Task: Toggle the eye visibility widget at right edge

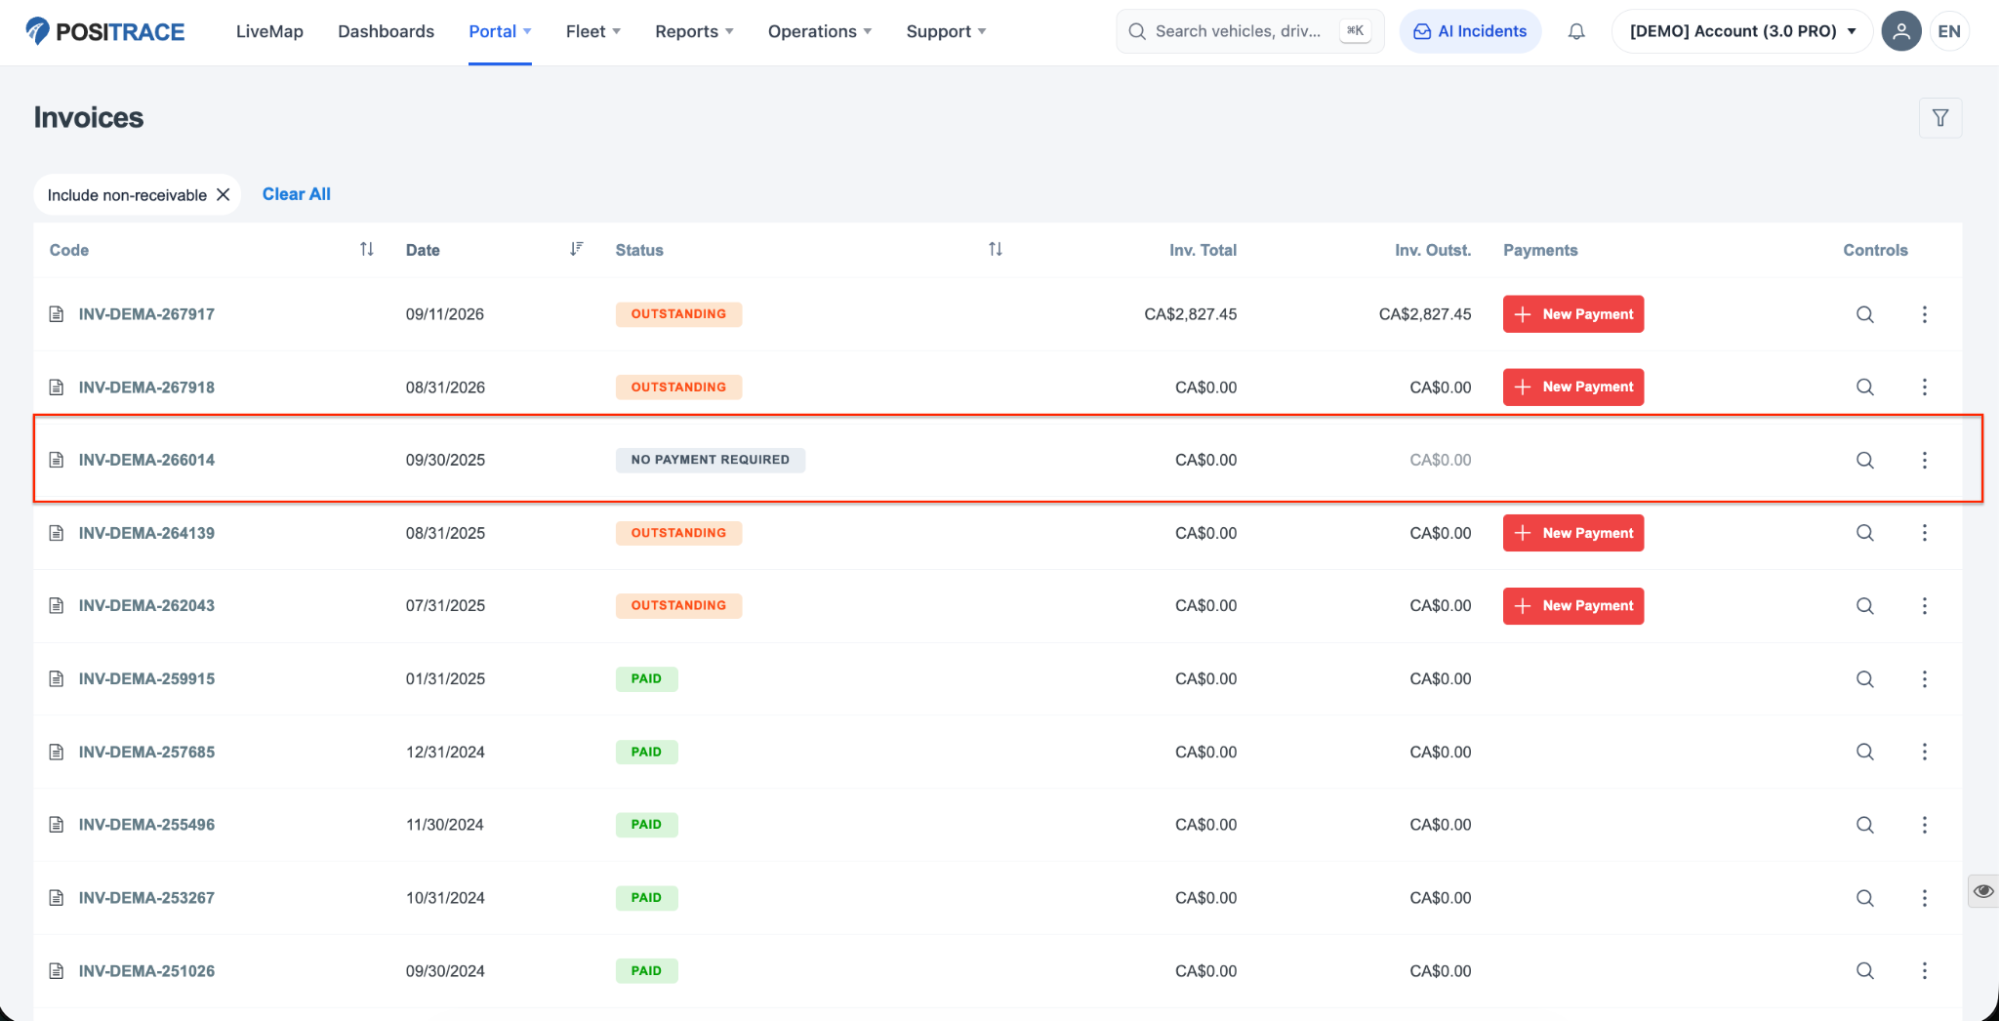Action: coord(1983,891)
